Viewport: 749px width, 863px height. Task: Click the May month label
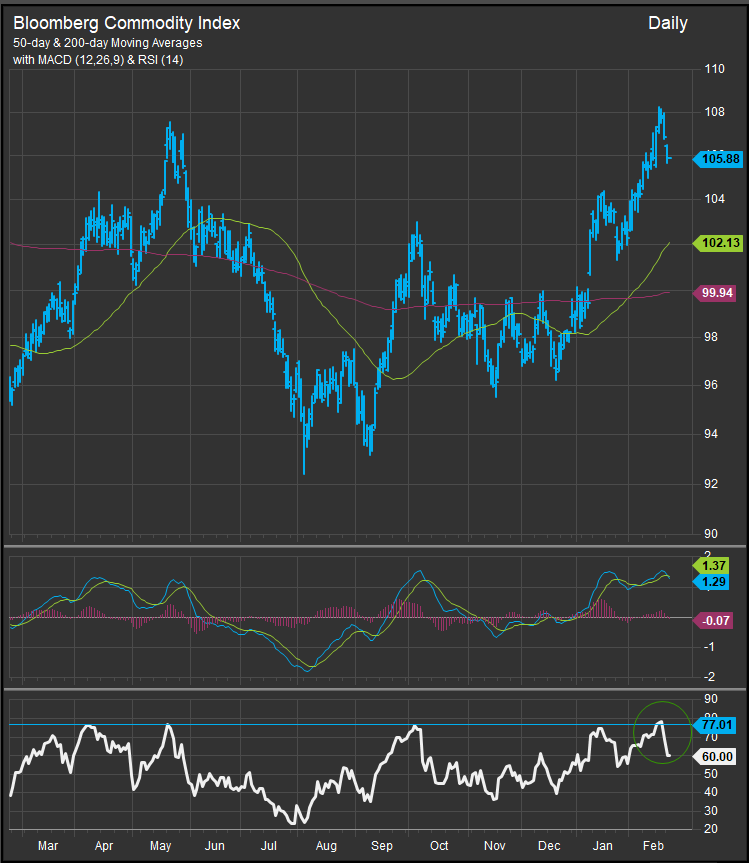[160, 846]
